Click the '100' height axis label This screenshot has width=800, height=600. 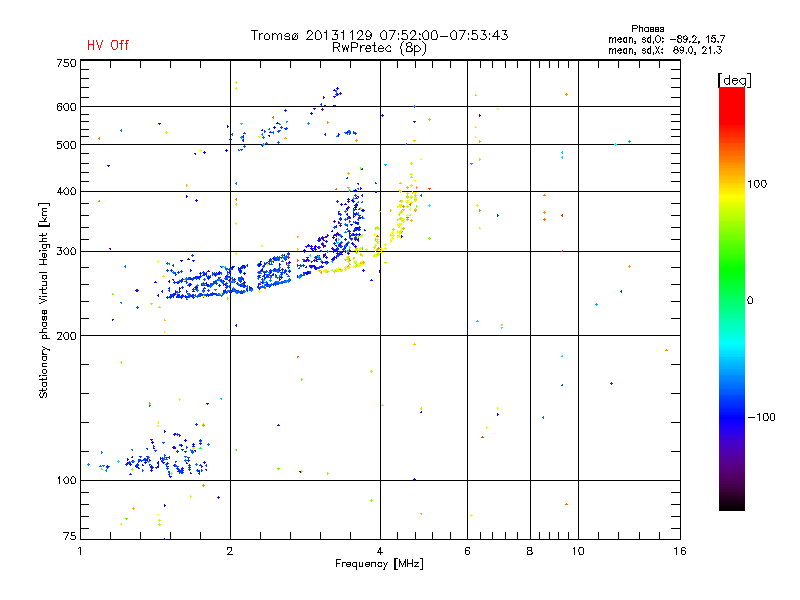tap(66, 480)
